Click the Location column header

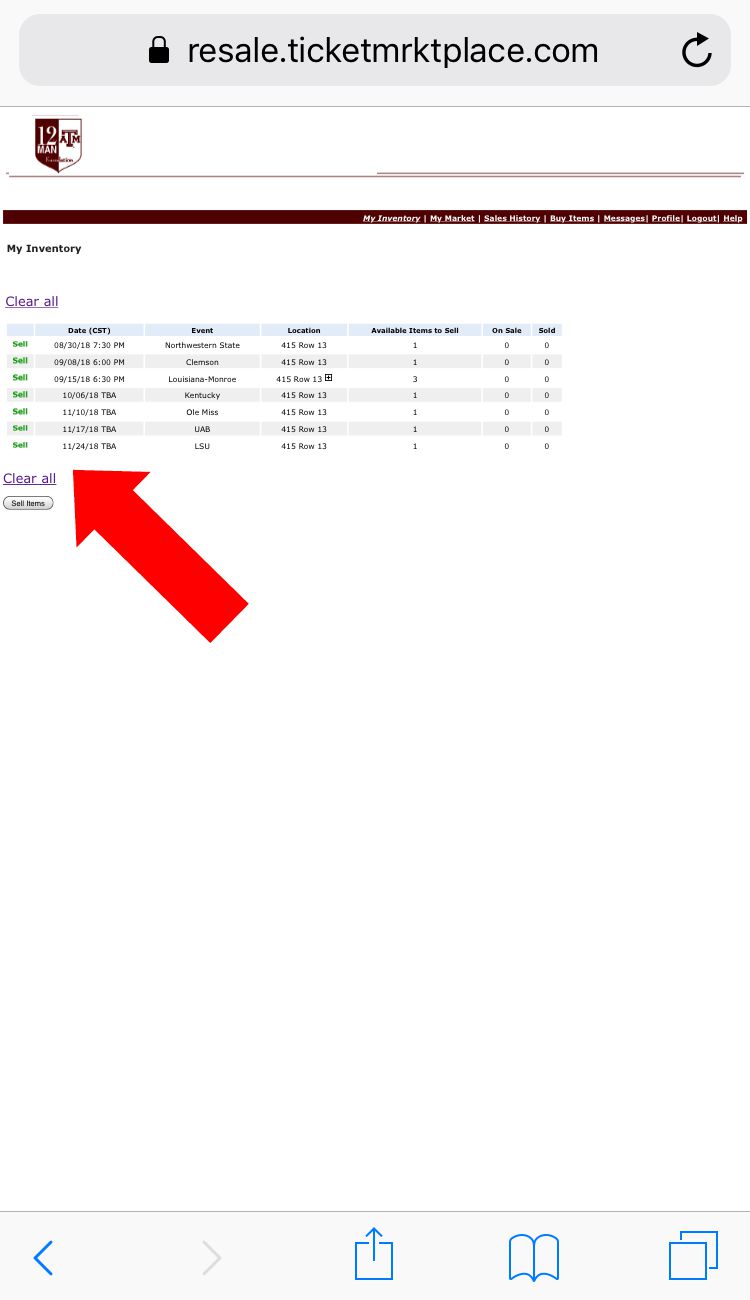tap(304, 330)
